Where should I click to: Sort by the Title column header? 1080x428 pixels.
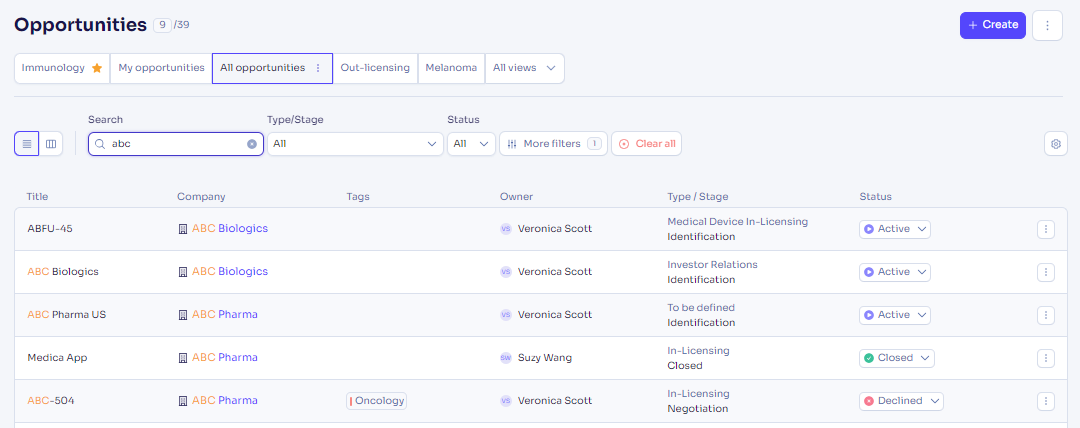point(37,196)
